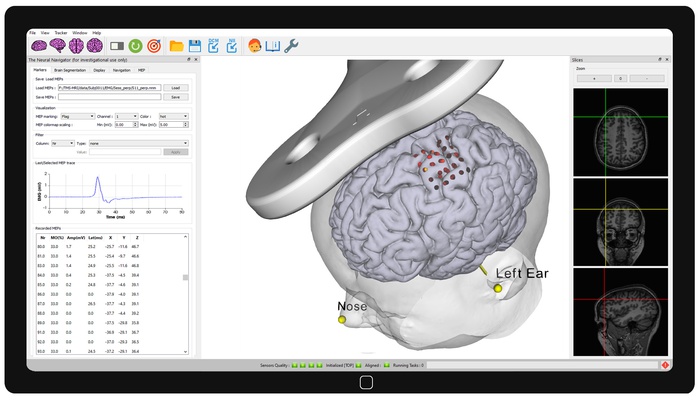Toggle the gray switch icon in toolbar
This screenshot has width=700, height=400.
(117, 46)
